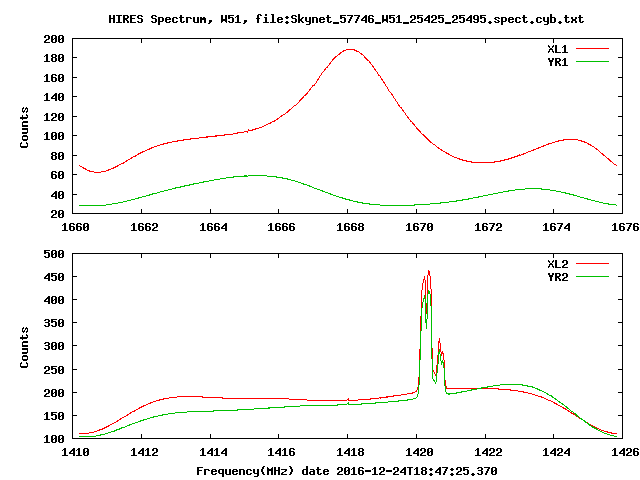Select the XL1 legend label

558,49
